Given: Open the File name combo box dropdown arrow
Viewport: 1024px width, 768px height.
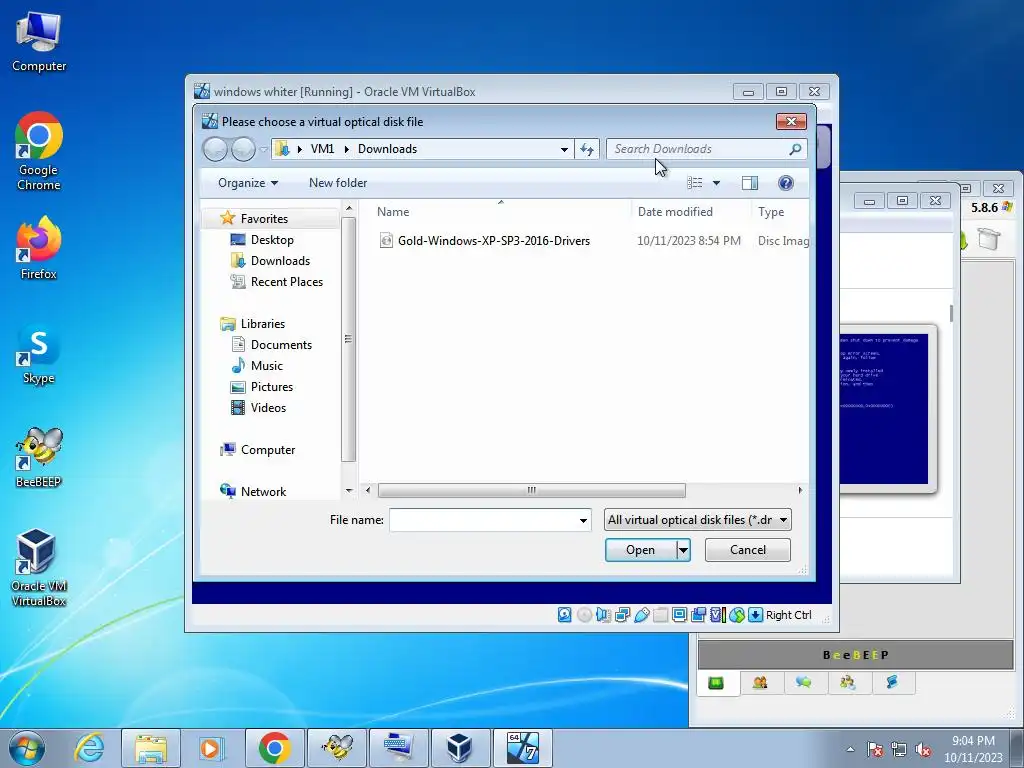Looking at the screenshot, I should 583,520.
